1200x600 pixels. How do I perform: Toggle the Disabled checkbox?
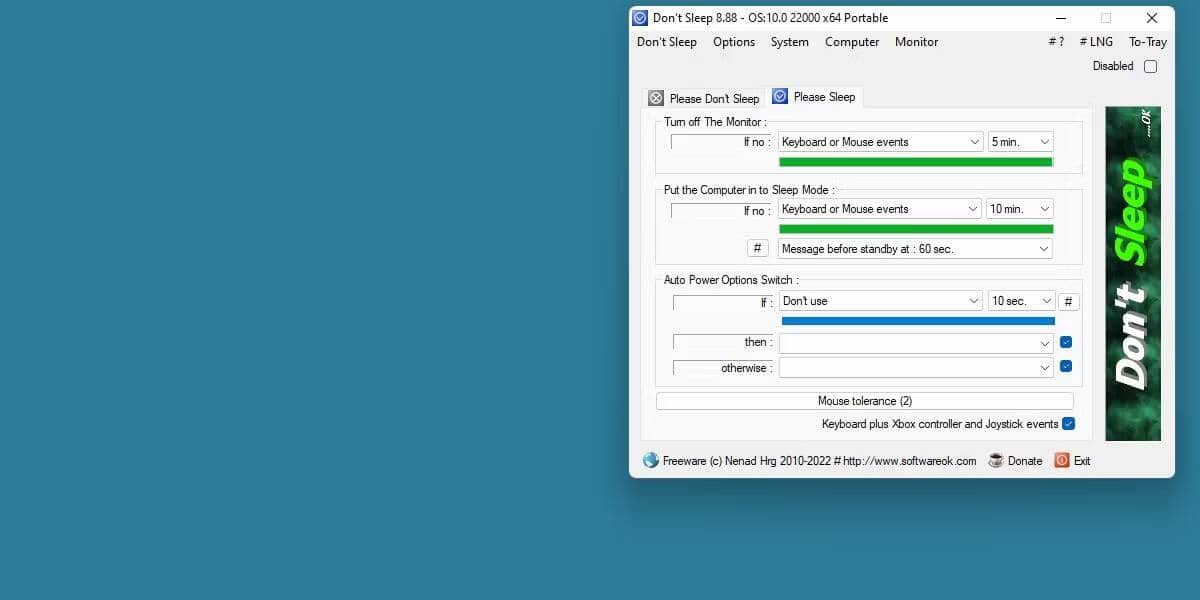click(x=1150, y=67)
